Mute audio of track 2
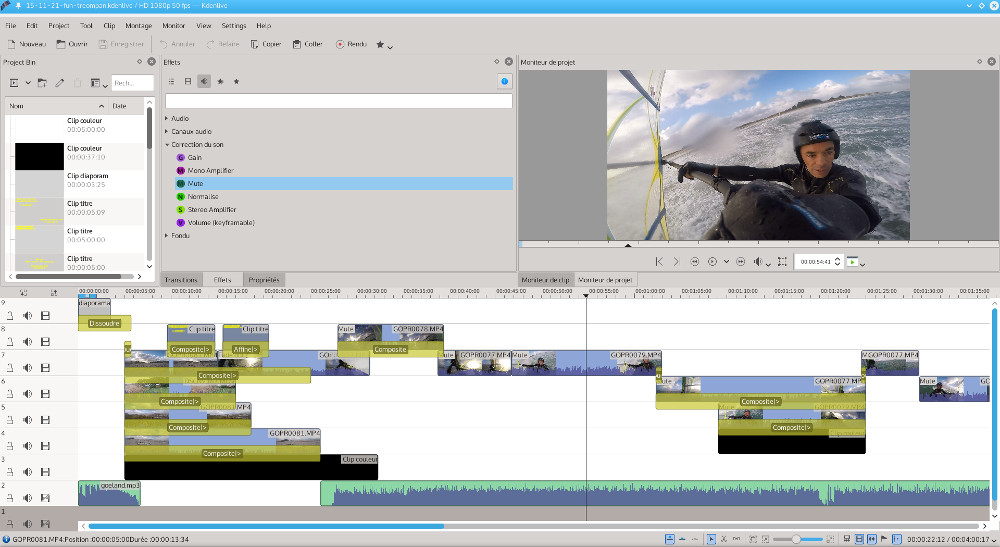 tap(27, 498)
